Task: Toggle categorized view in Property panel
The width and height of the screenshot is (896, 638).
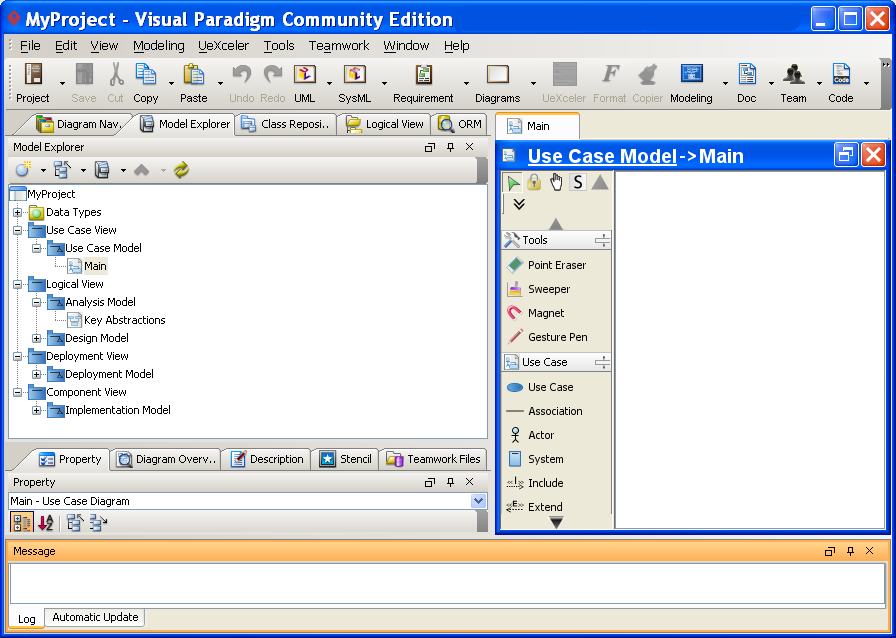Action: pyautogui.click(x=22, y=523)
